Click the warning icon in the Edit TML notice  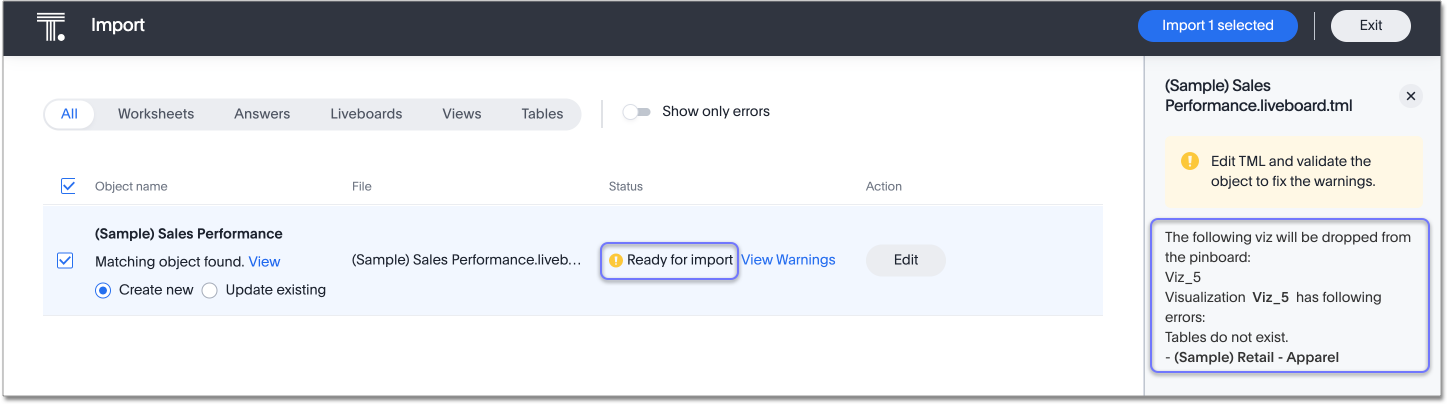[1189, 161]
